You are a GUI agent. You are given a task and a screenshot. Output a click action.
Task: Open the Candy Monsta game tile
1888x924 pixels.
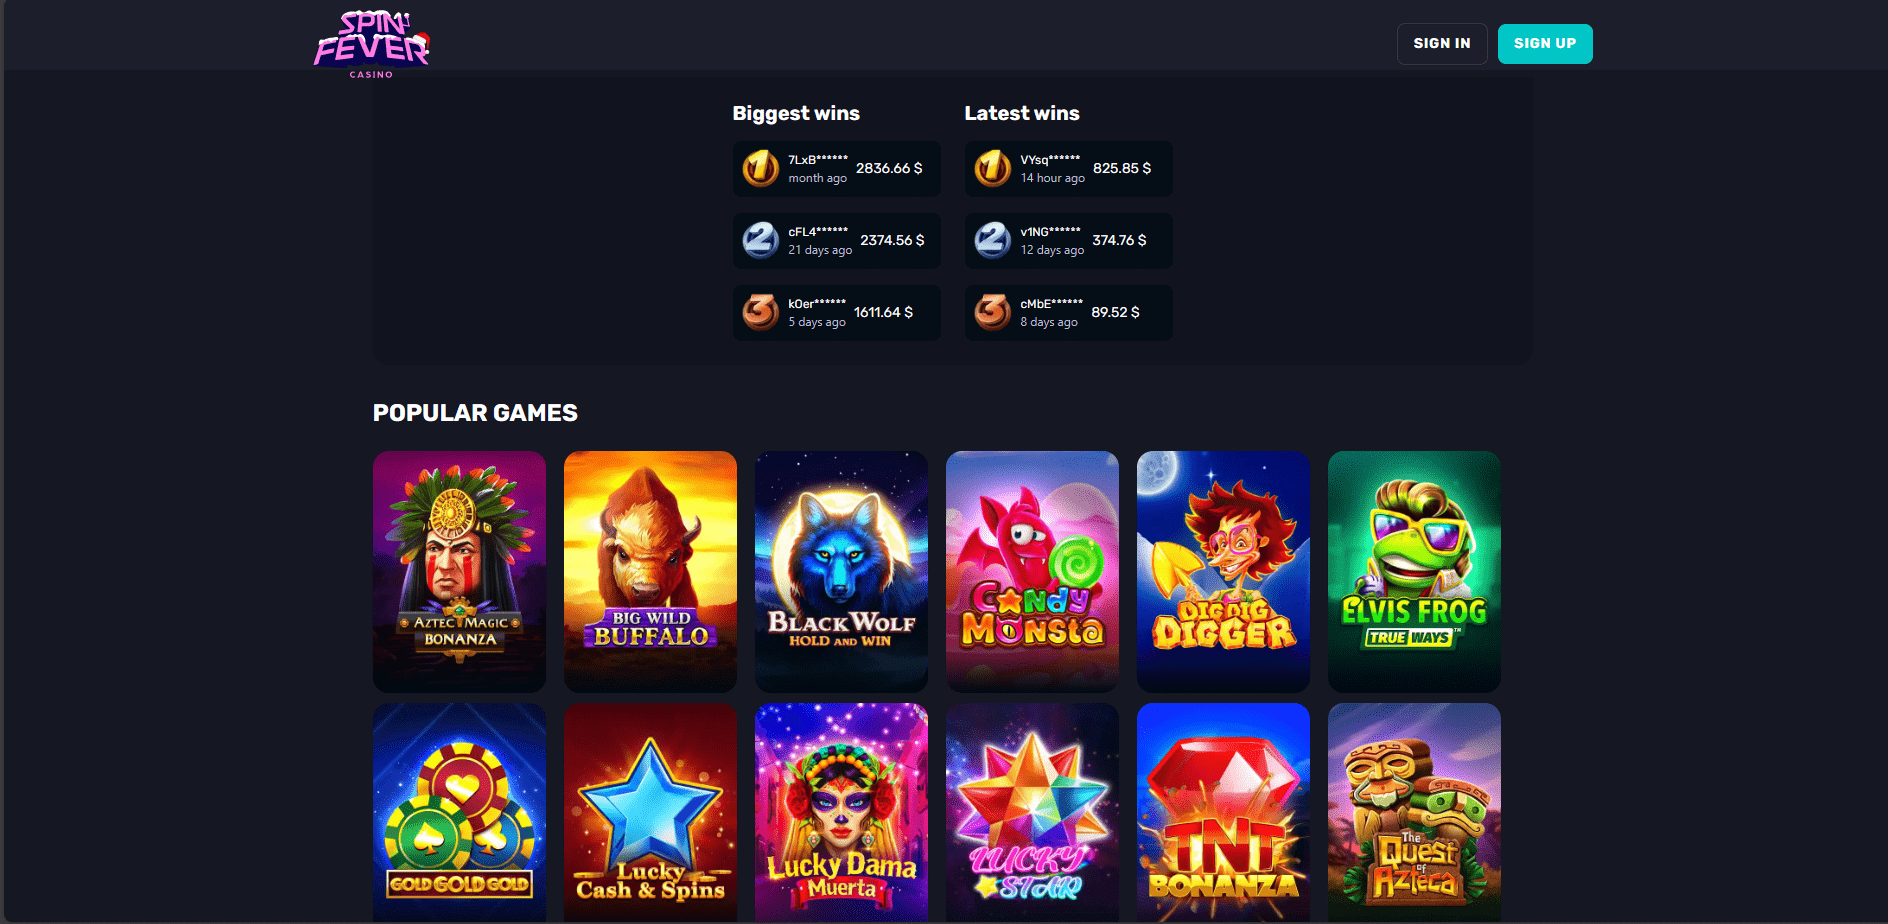1032,572
